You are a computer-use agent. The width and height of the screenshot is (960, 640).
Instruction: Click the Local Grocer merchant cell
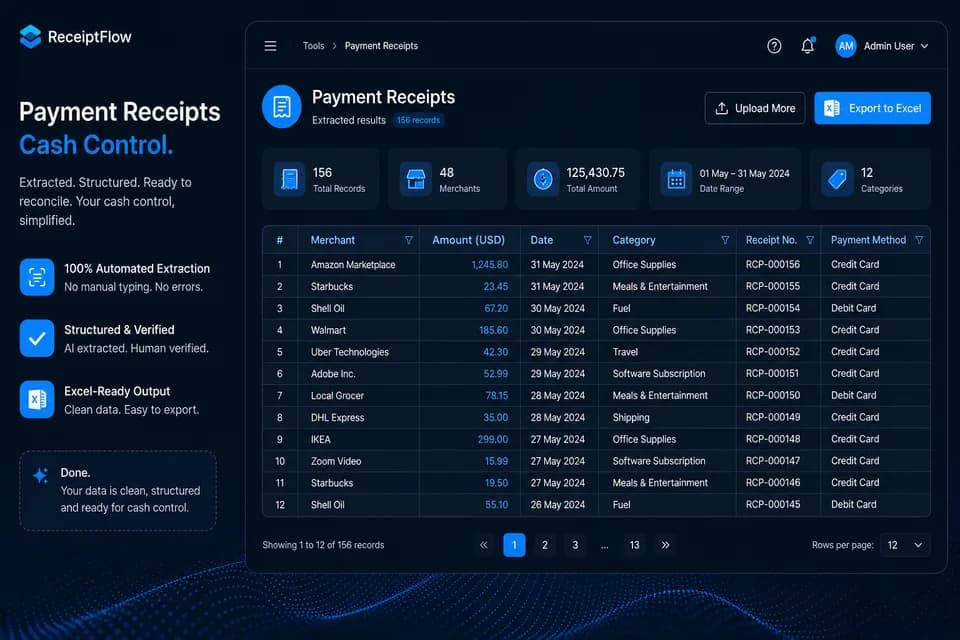pyautogui.click(x=337, y=396)
